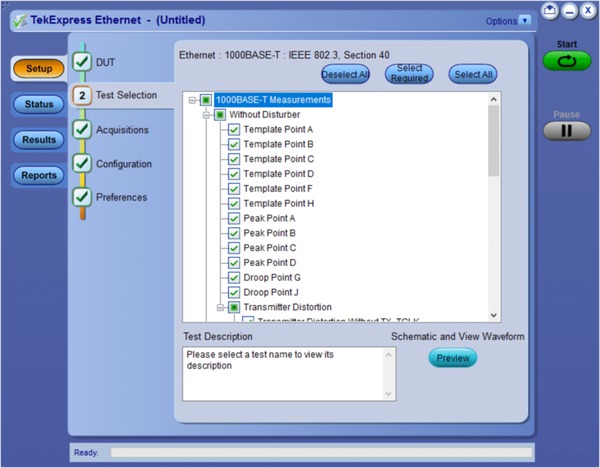This screenshot has width=600, height=468.
Task: Collapse the 1000BASE-T Measurements tree node
Action: coord(192,100)
